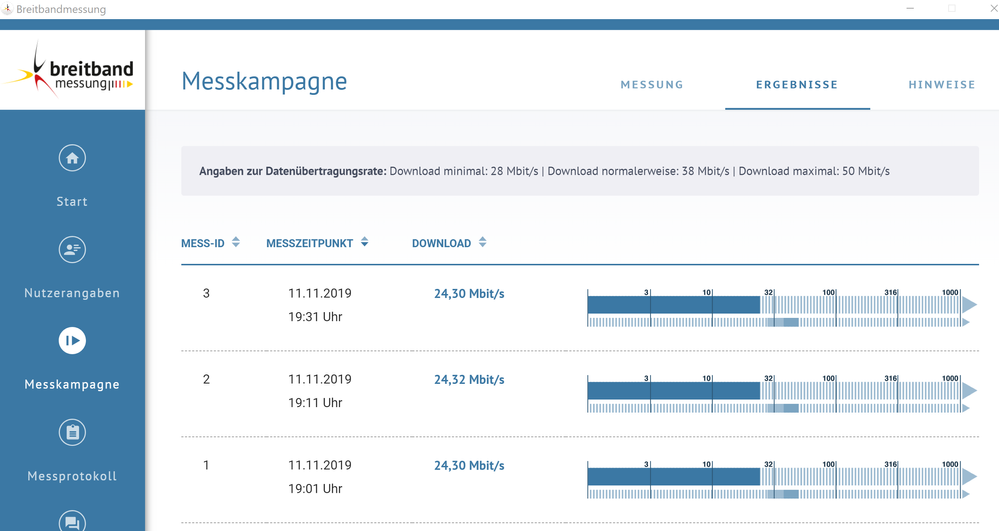This screenshot has height=531, width=999.
Task: Click the 24,32 Mbit/s download value
Action: 469,380
